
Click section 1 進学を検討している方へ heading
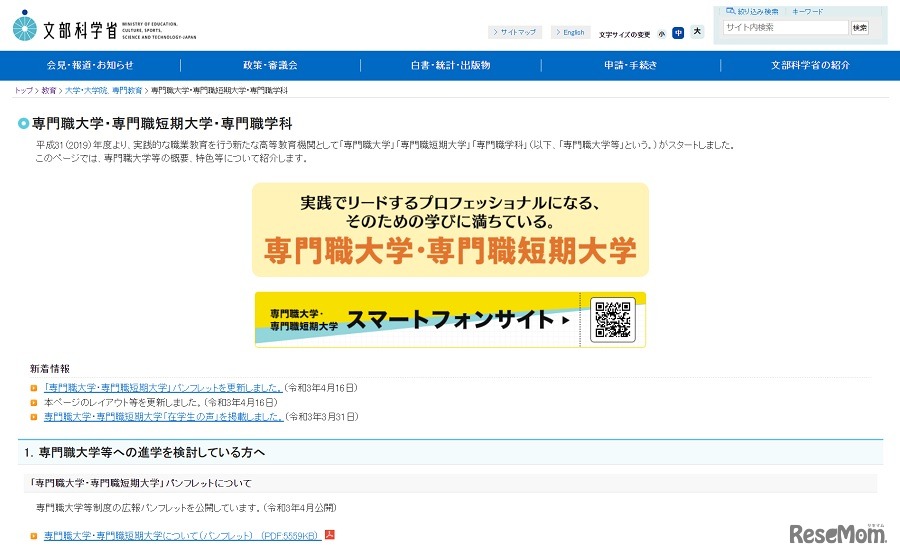pos(145,452)
